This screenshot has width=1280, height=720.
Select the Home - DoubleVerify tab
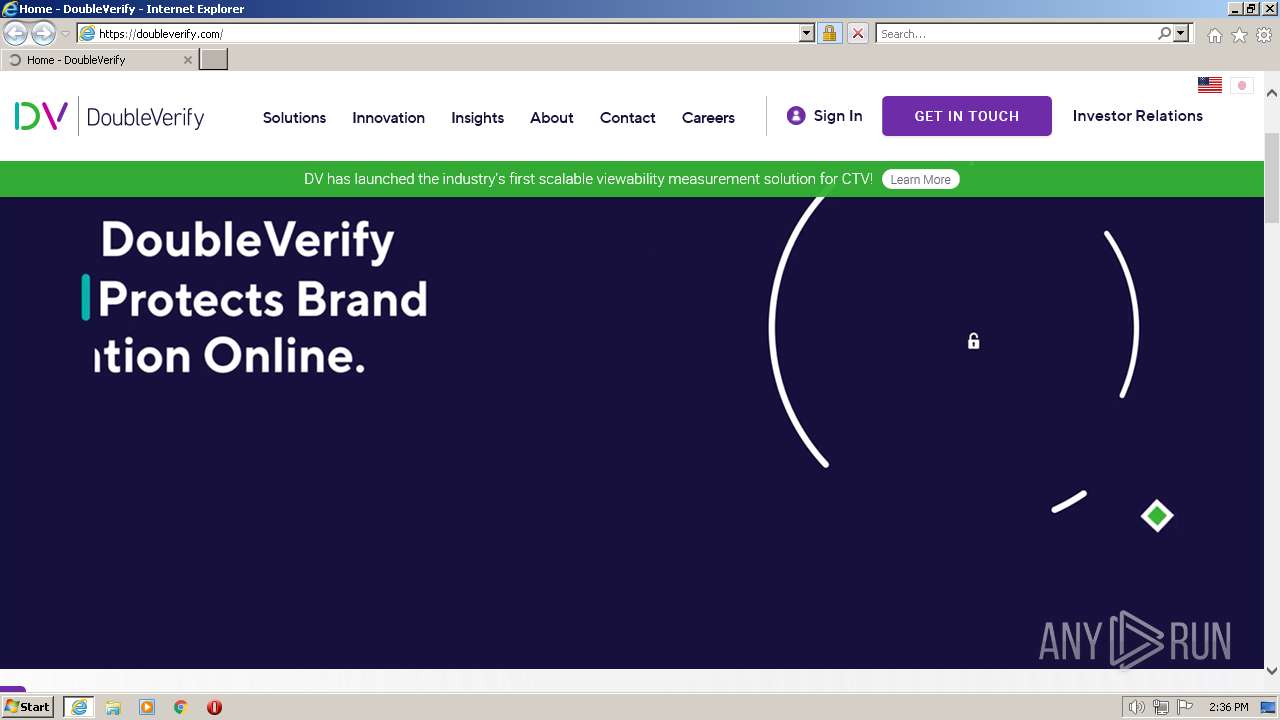click(x=98, y=60)
